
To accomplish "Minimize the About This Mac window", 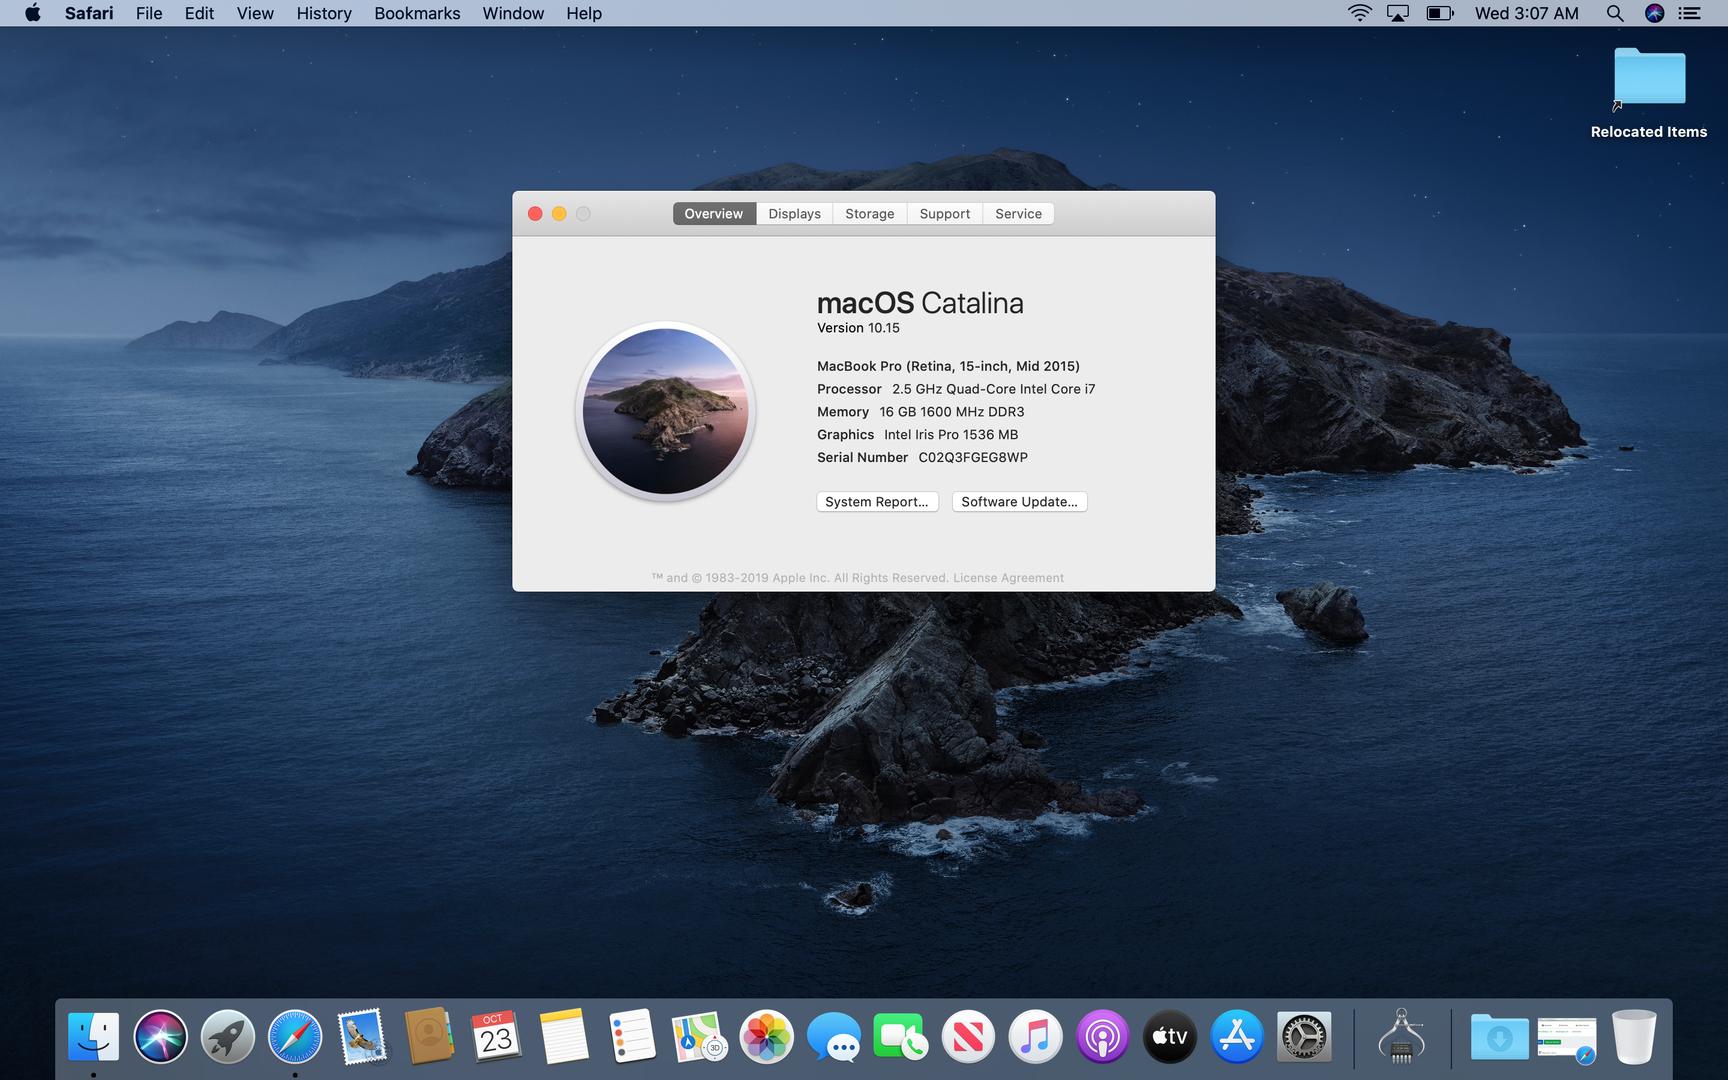I will coord(559,213).
